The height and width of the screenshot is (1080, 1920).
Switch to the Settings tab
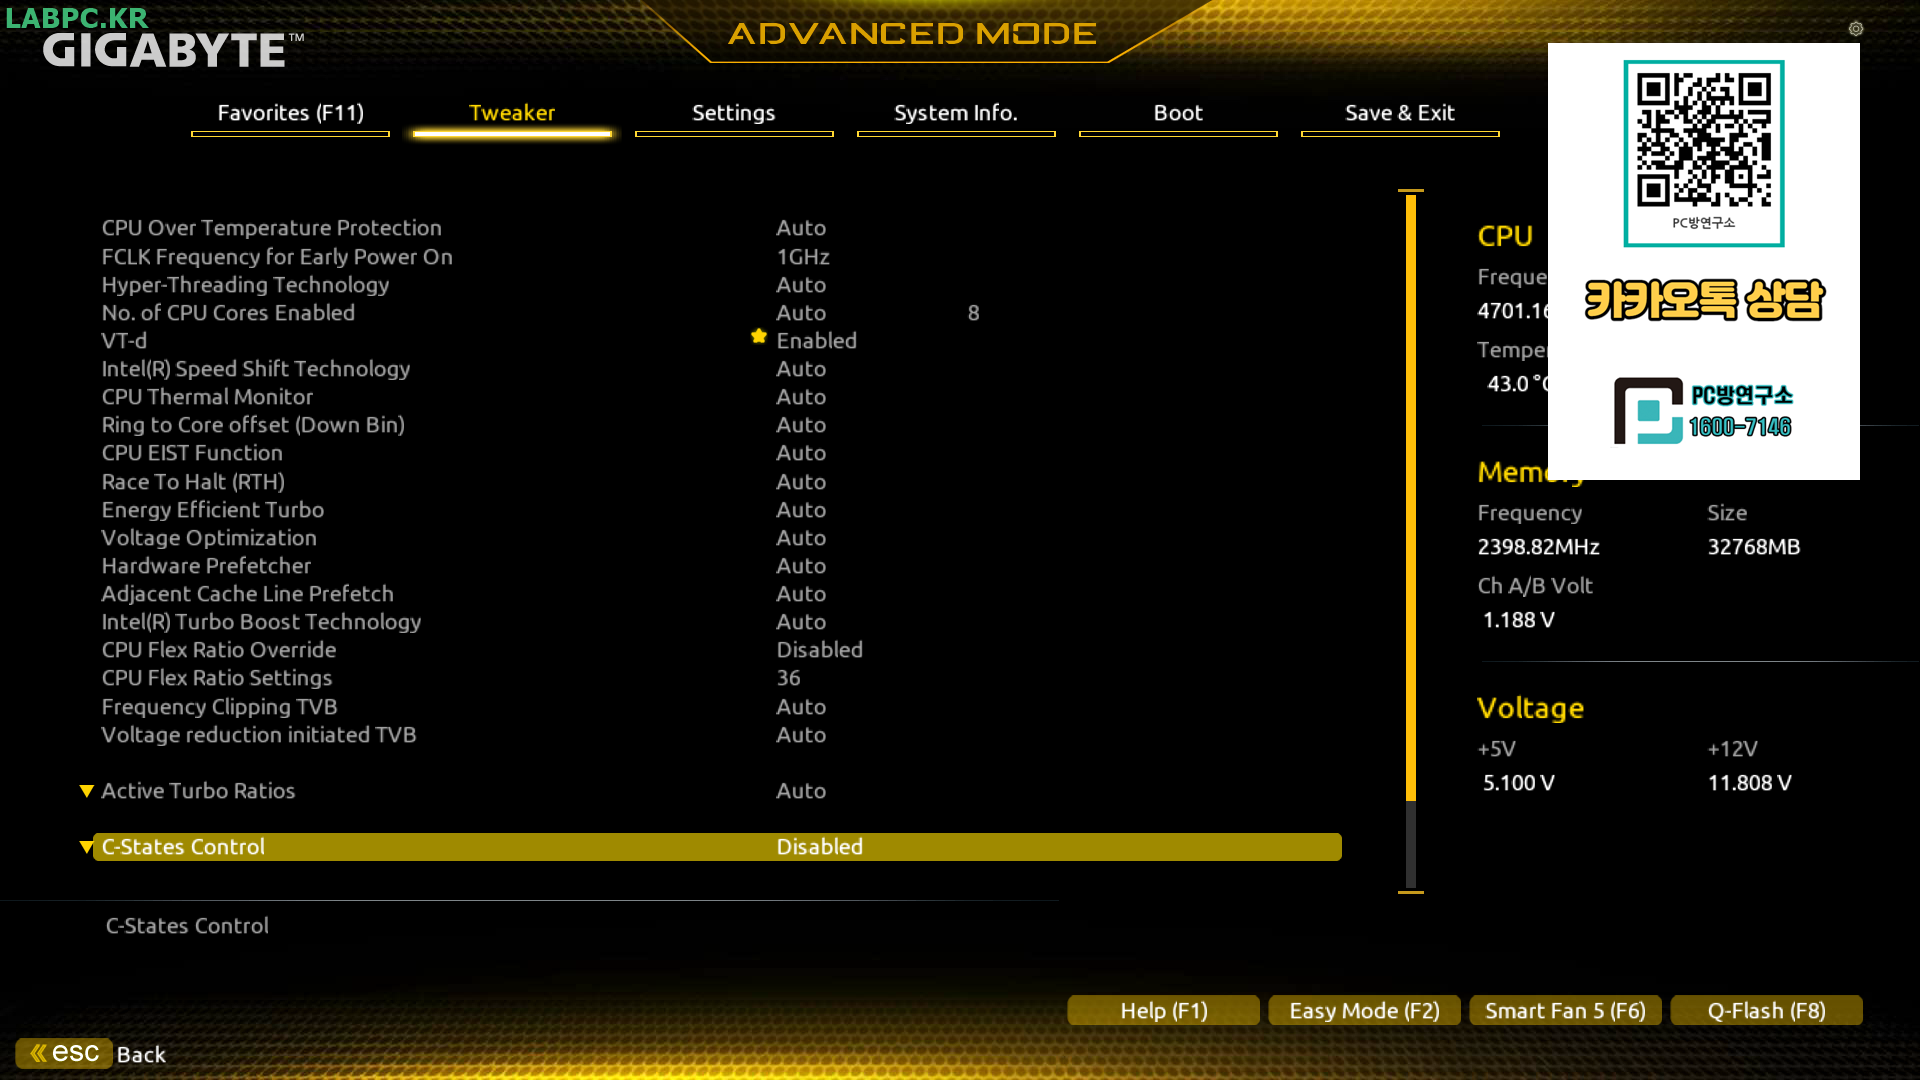(x=733, y=113)
